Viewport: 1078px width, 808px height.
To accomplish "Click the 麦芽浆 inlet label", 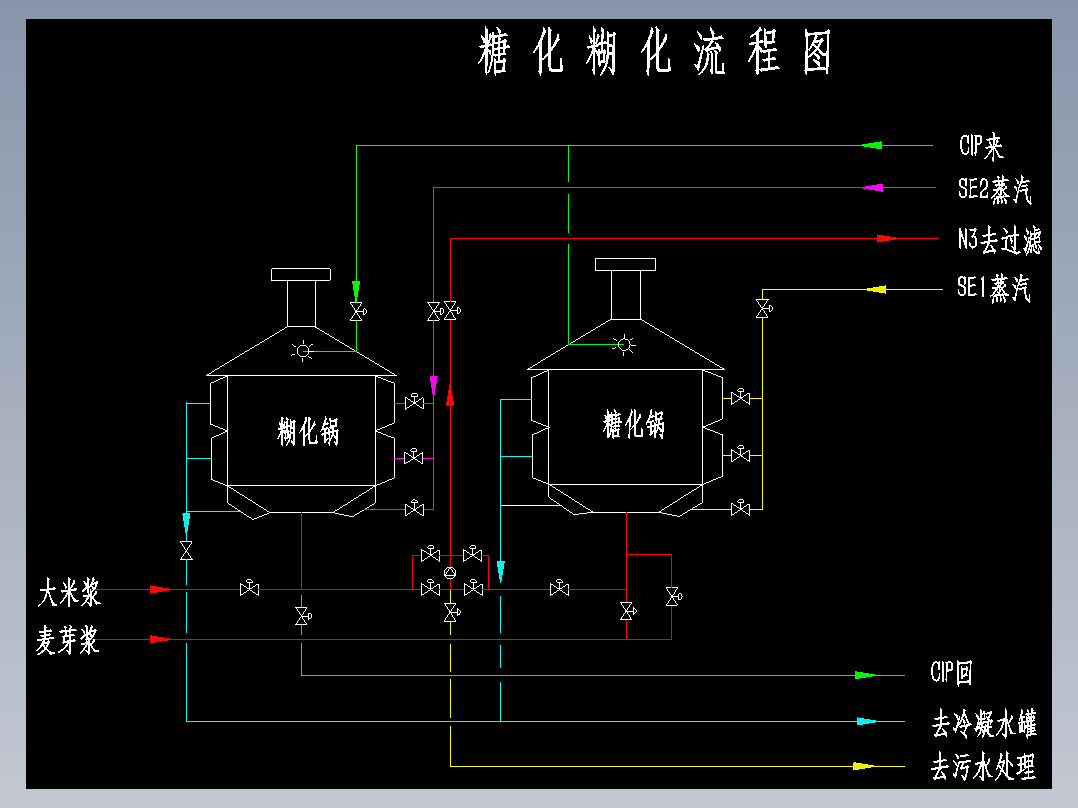I will 67,640.
